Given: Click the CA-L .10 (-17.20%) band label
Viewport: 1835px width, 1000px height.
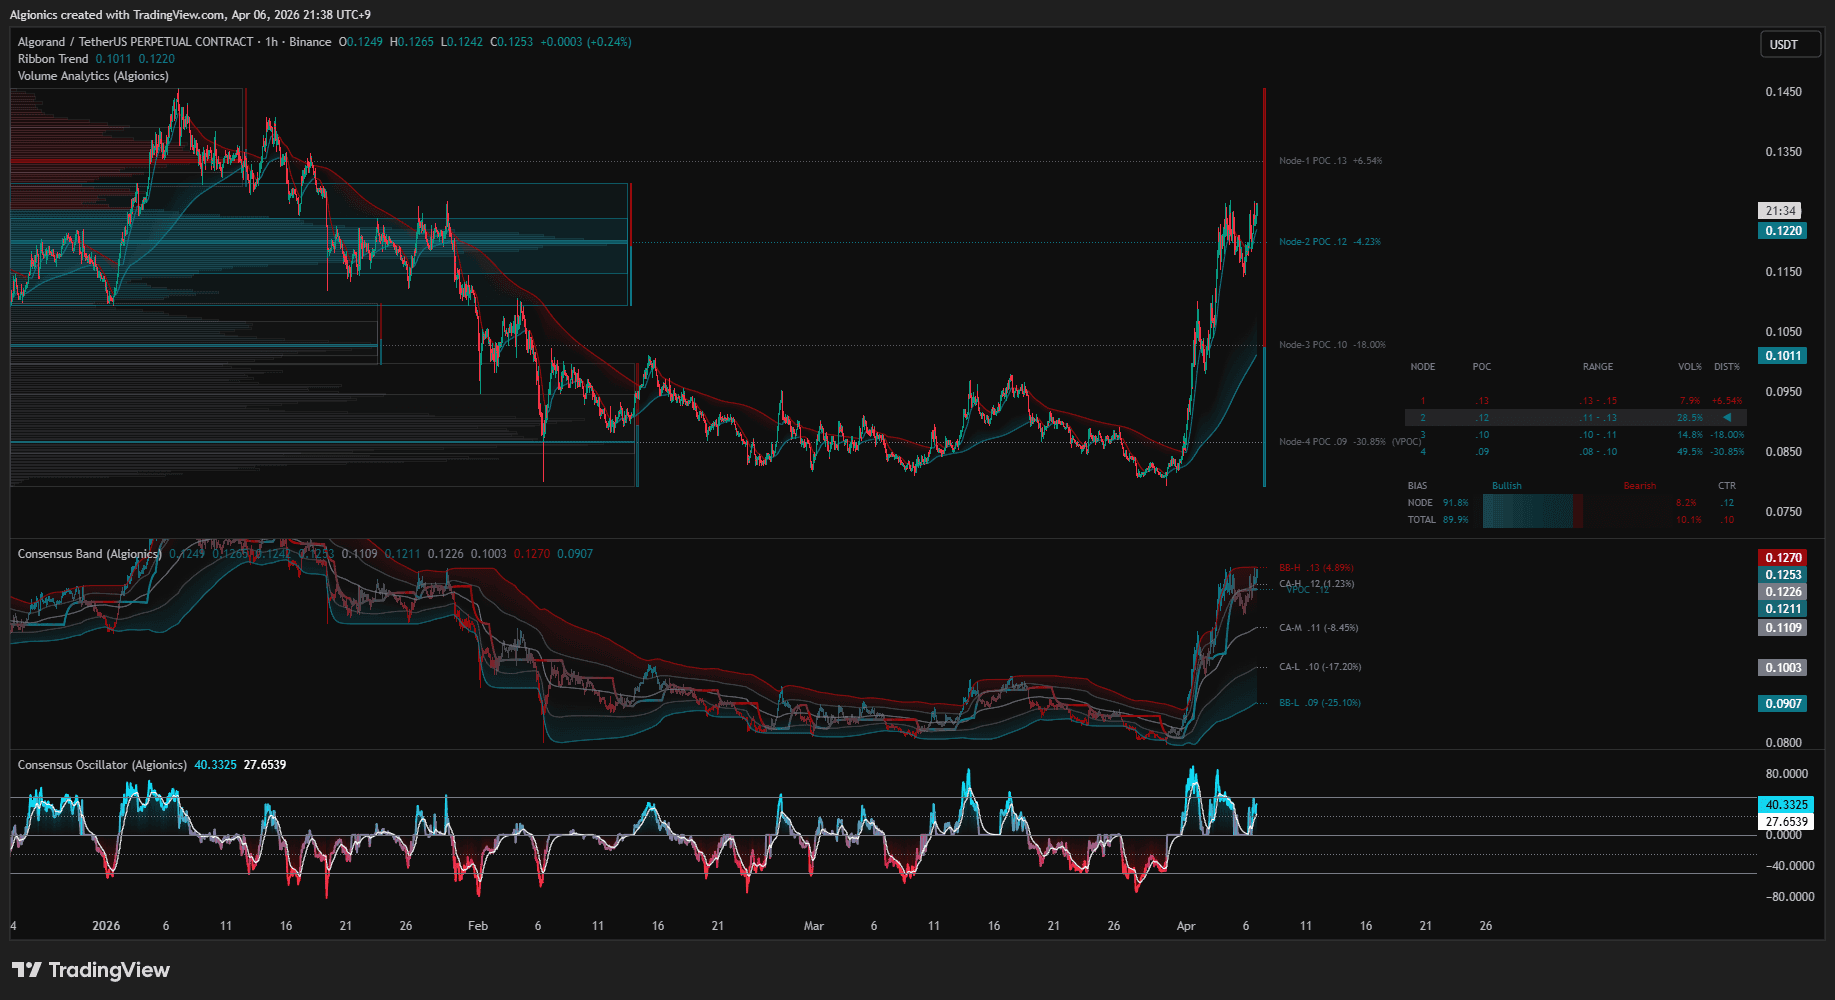Looking at the screenshot, I should pyautogui.click(x=1320, y=667).
